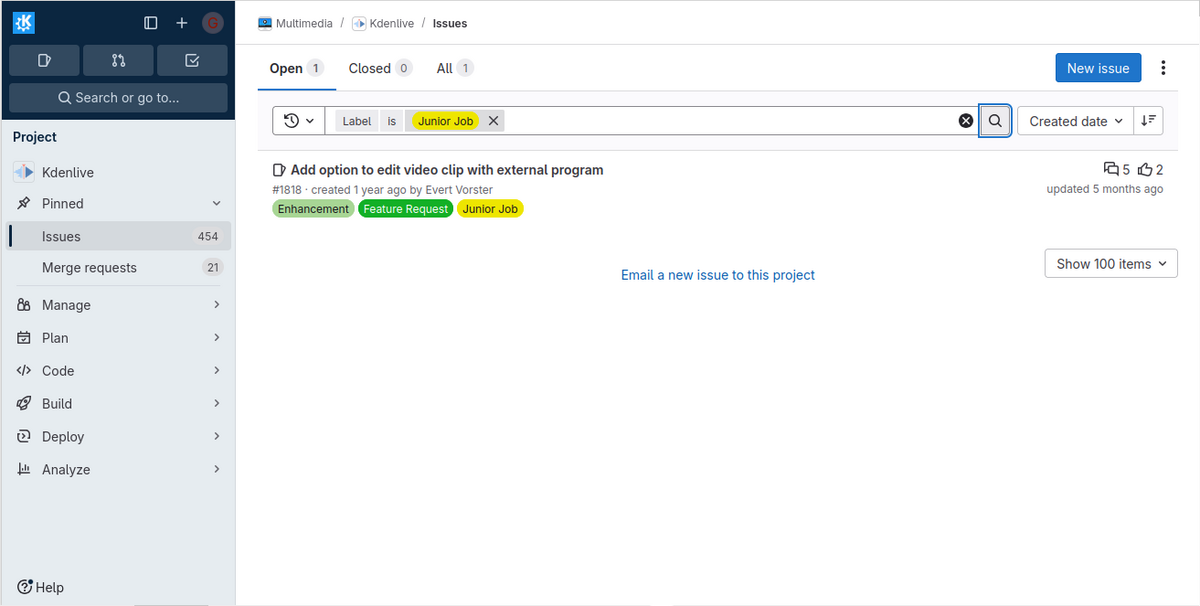Open assigned issues shortcut icon
This screenshot has width=1200, height=606.
pos(44,60)
